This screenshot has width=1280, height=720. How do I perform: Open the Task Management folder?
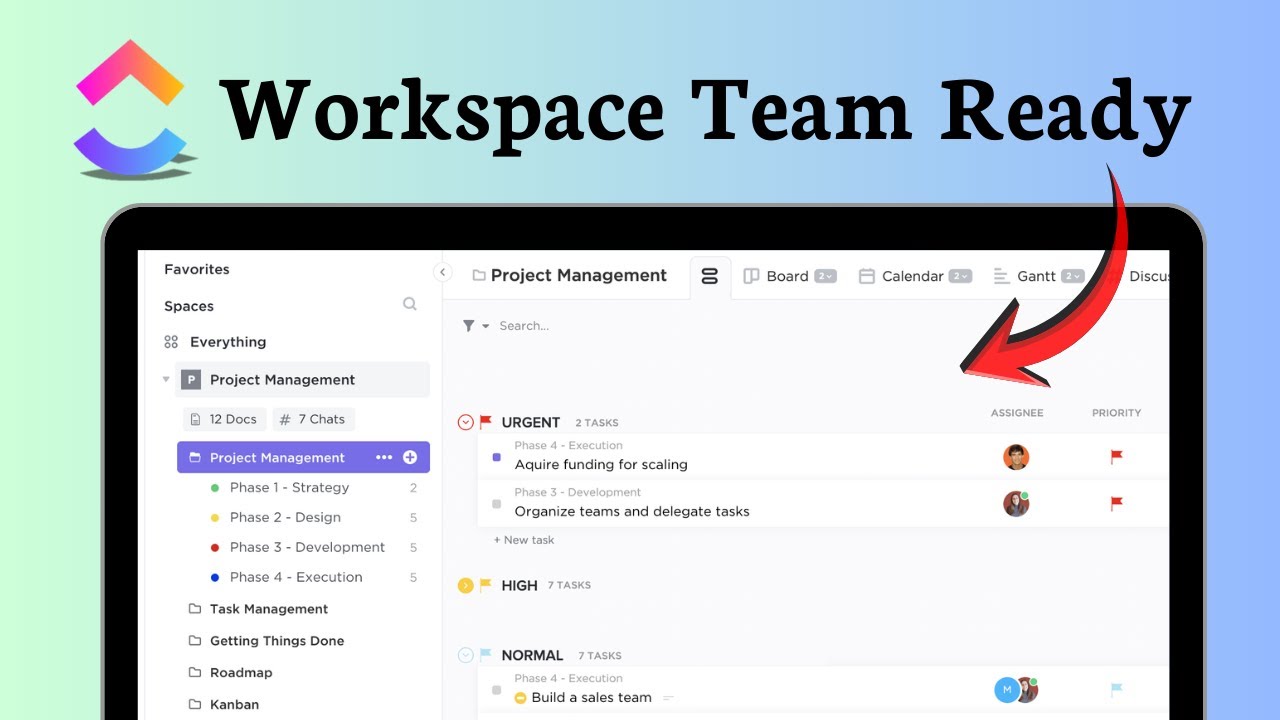269,609
